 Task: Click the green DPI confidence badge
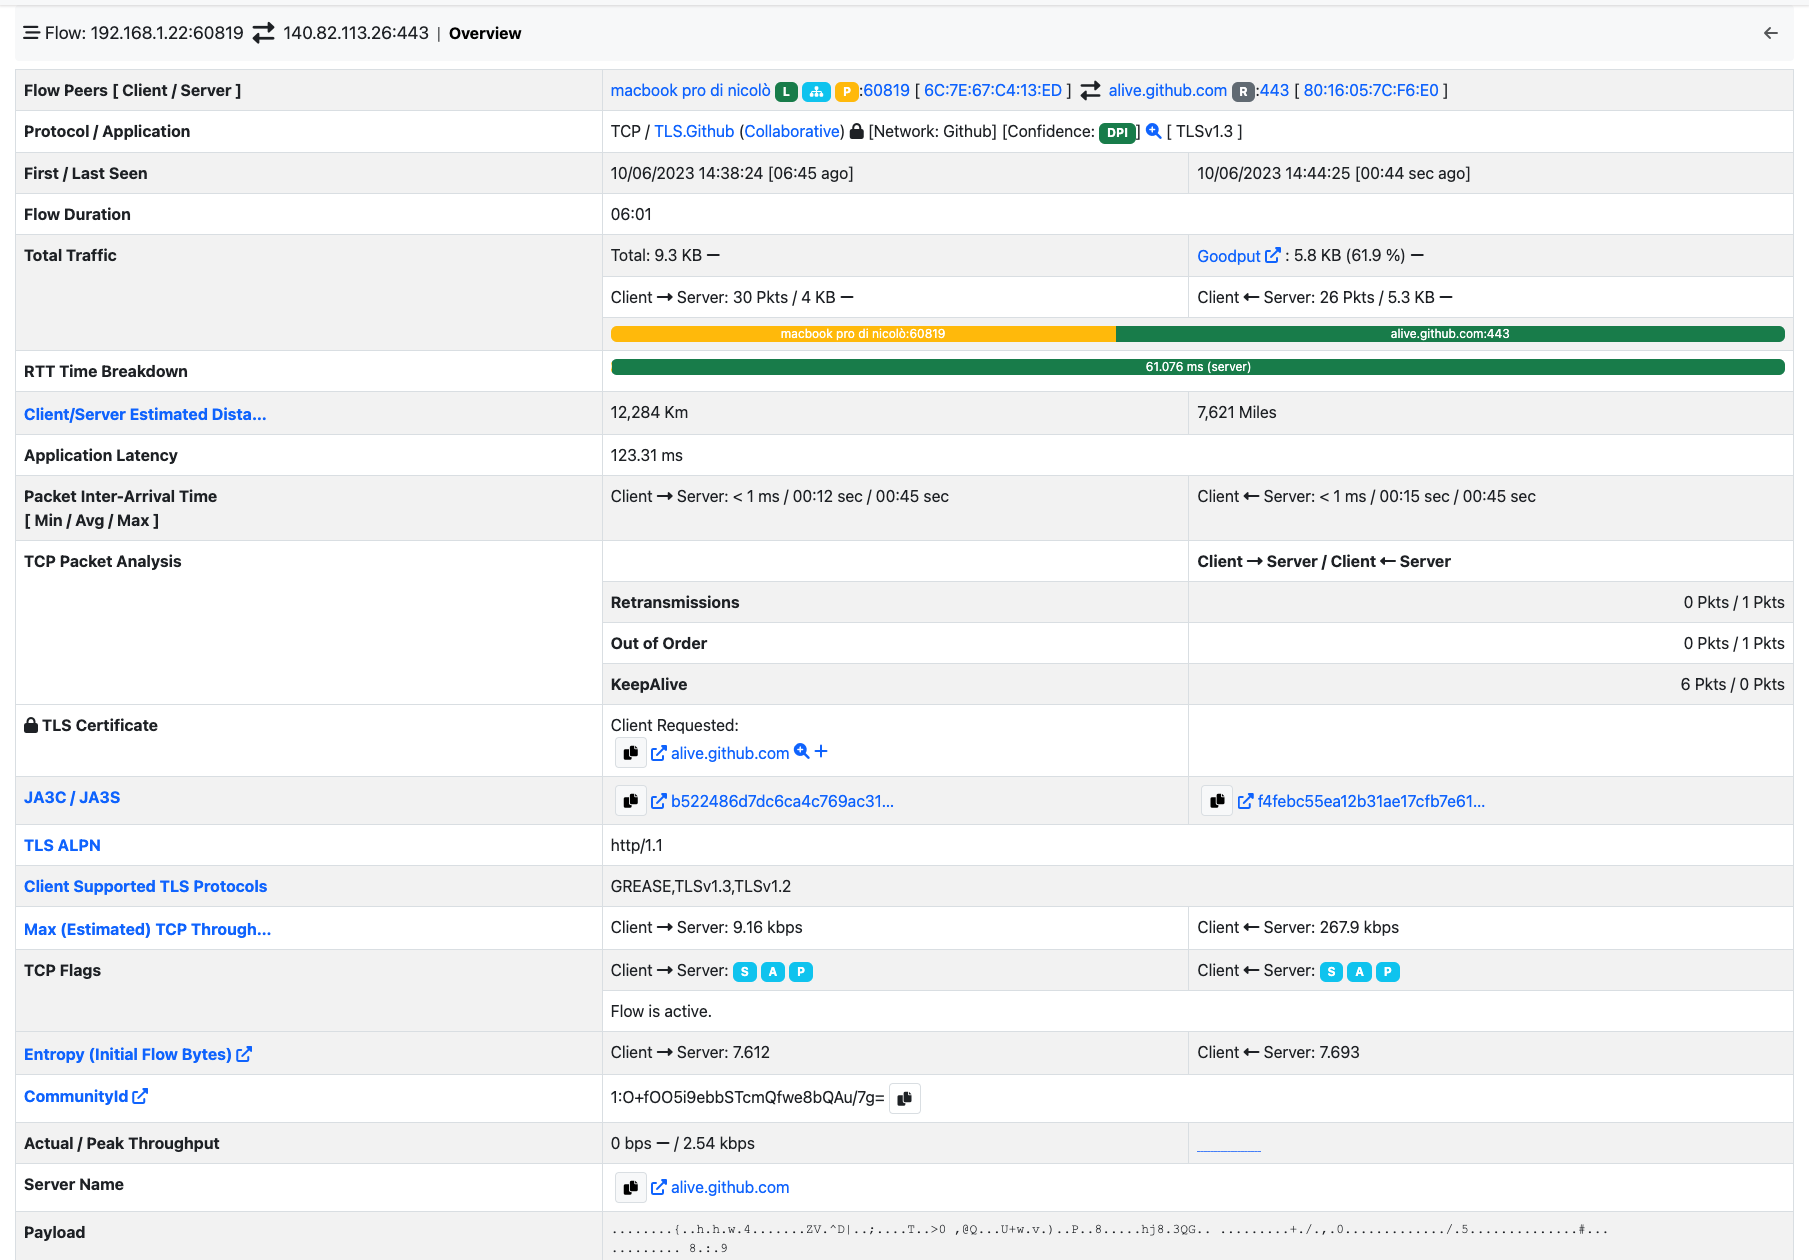click(1117, 132)
